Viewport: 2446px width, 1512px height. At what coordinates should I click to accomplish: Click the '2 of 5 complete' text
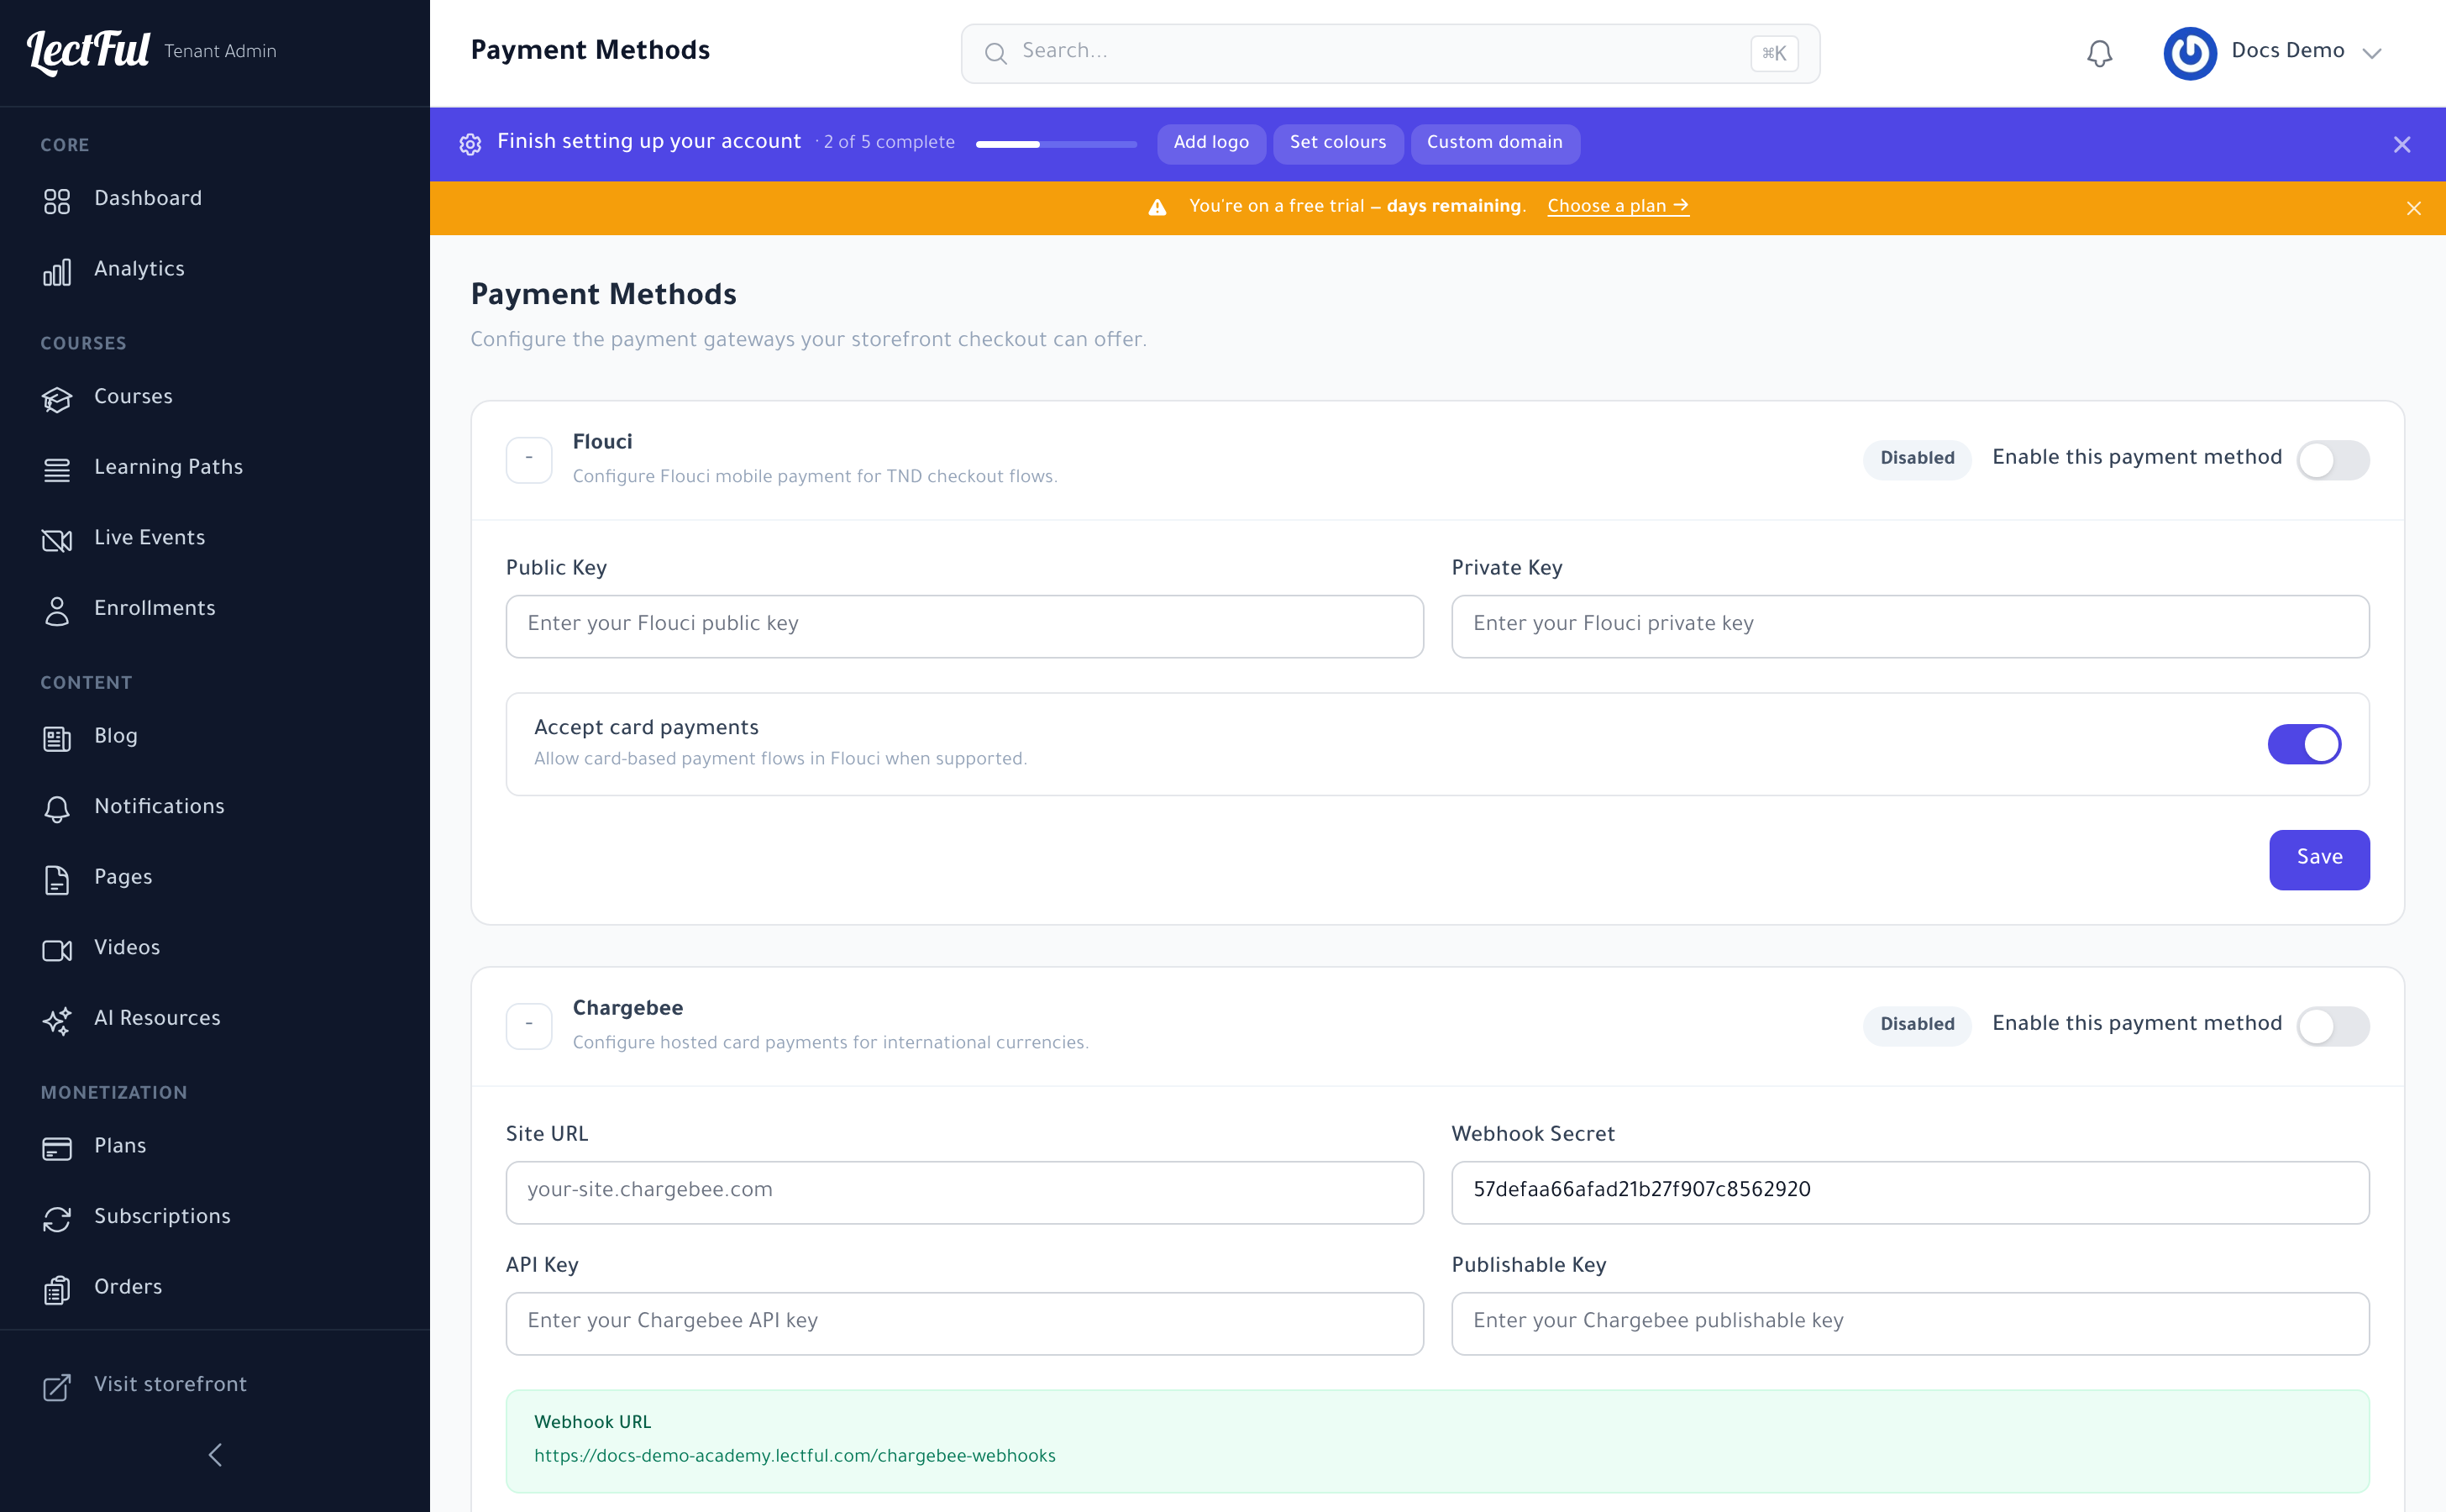click(x=888, y=143)
